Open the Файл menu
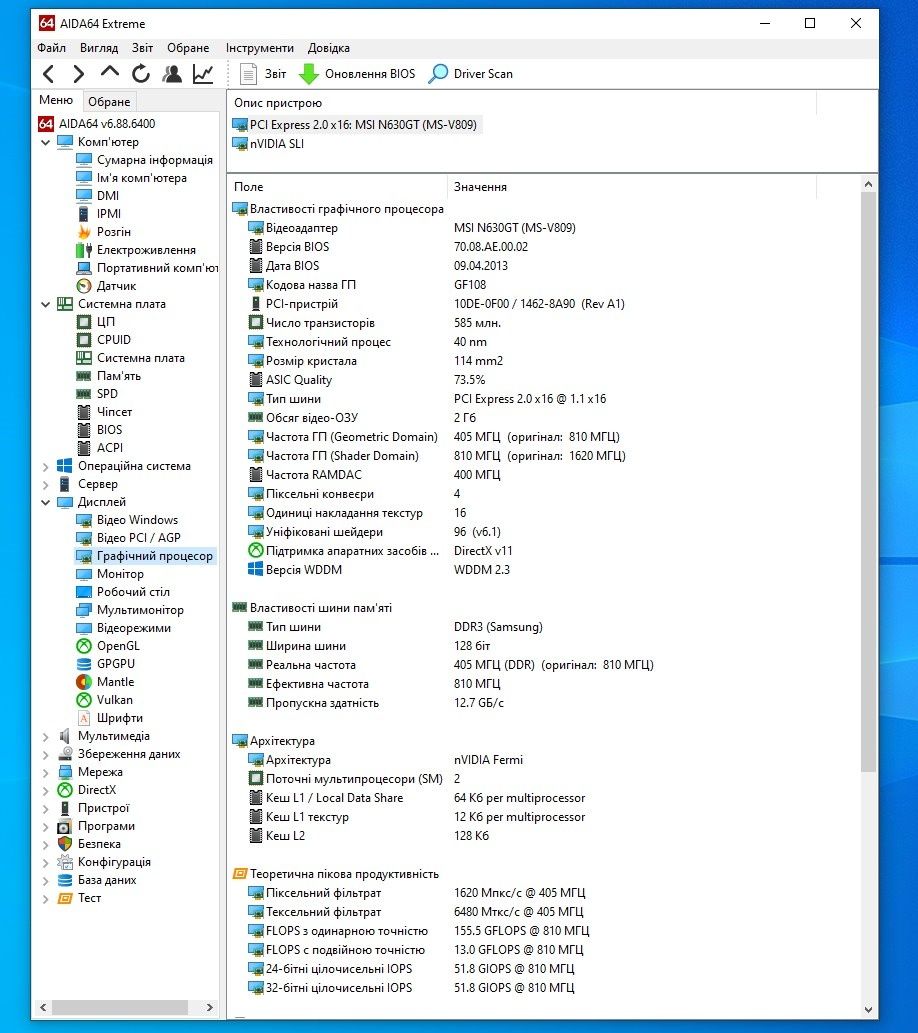The width and height of the screenshot is (918, 1033). point(51,48)
